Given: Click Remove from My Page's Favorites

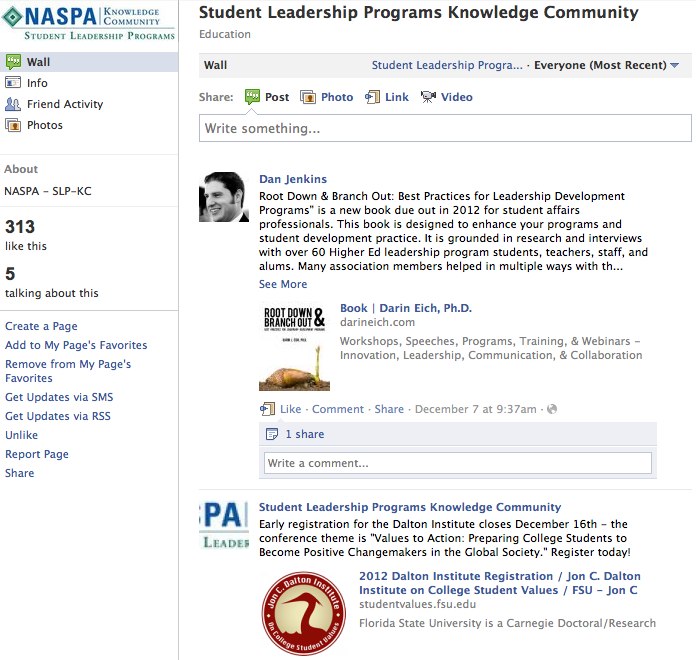Looking at the screenshot, I should (x=68, y=371).
